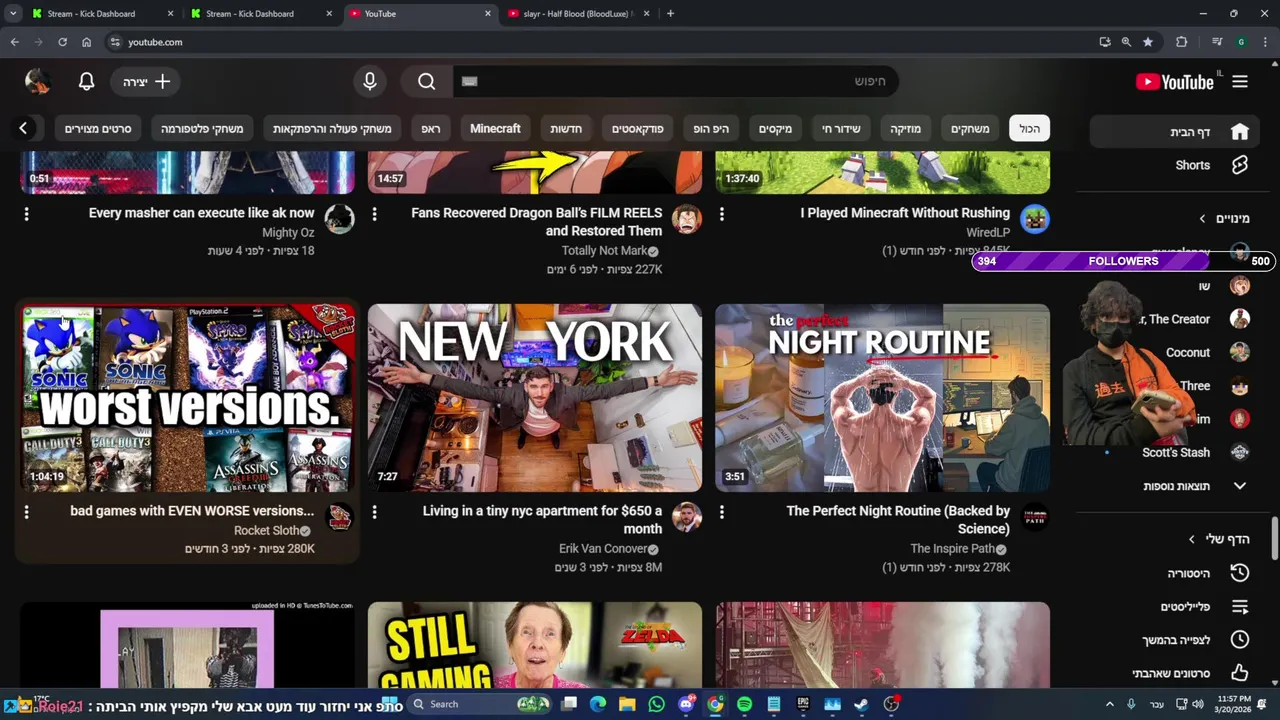Click the Create button with plus
The height and width of the screenshot is (720, 1280).
pyautogui.click(x=147, y=82)
